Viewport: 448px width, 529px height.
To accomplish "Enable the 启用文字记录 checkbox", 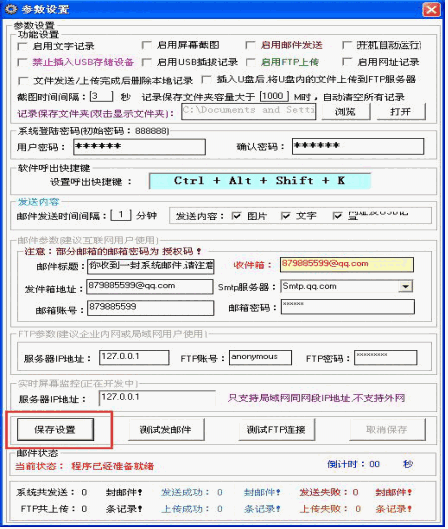I will click(x=22, y=46).
